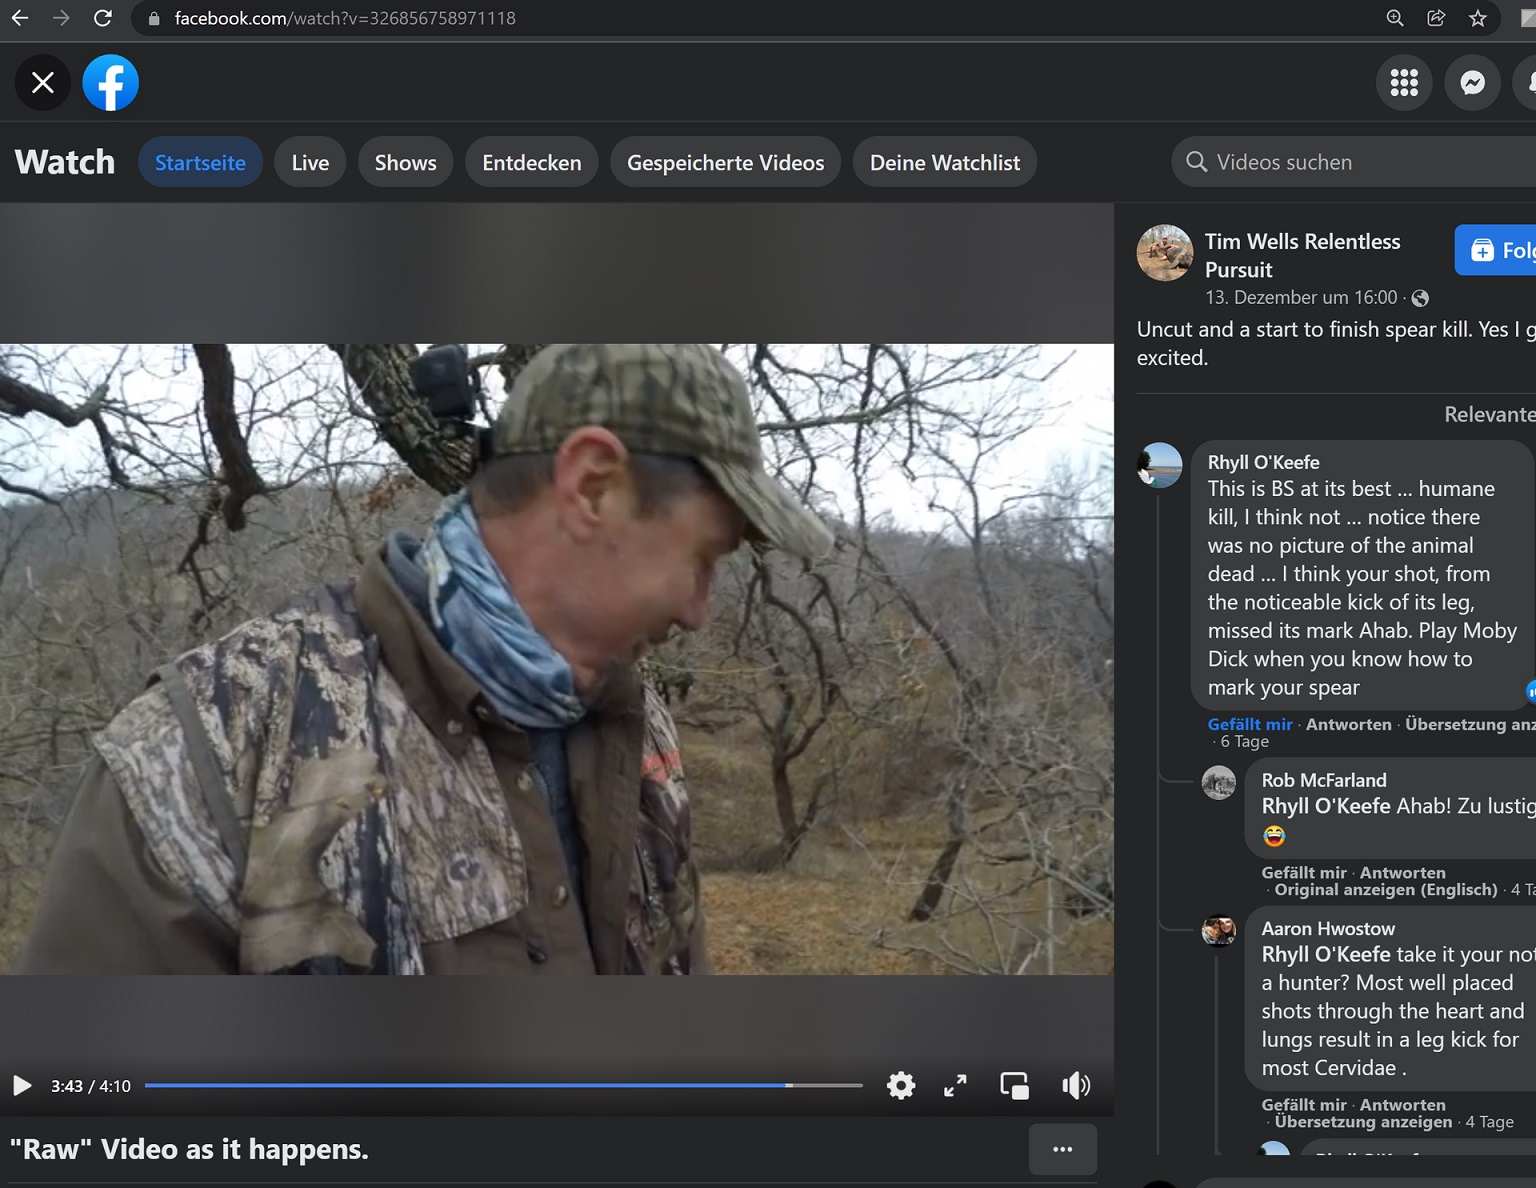This screenshot has width=1536, height=1188.
Task: Reply to Rob McFarland's comment
Action: [1402, 873]
